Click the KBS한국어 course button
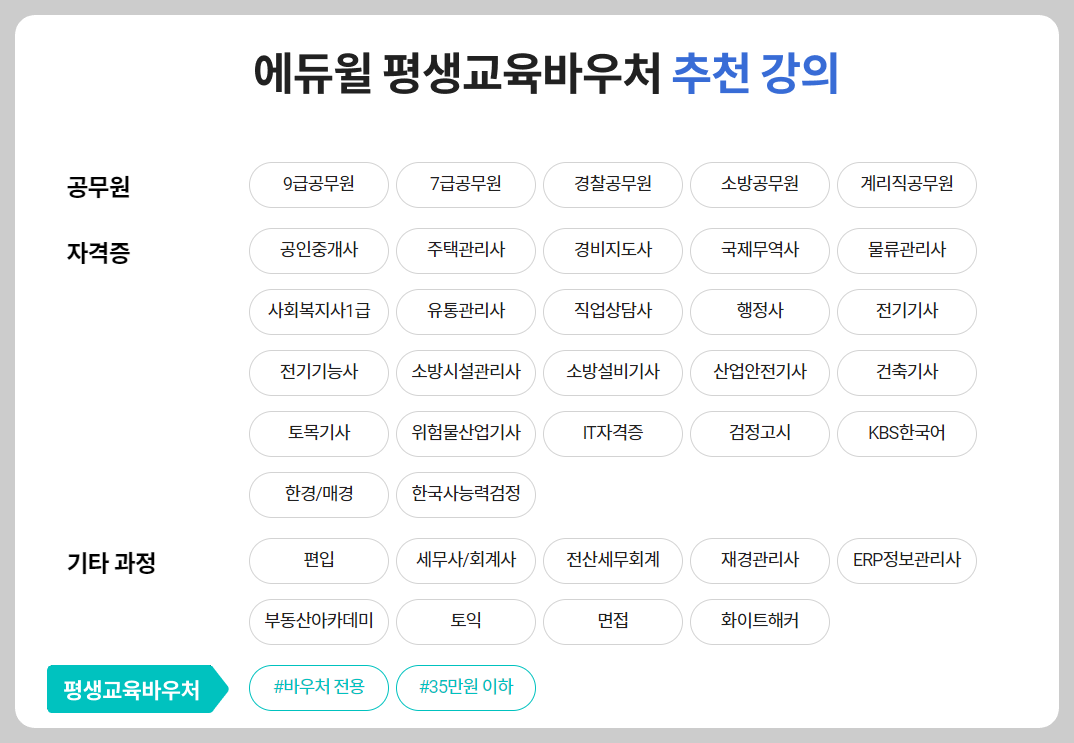 point(906,433)
